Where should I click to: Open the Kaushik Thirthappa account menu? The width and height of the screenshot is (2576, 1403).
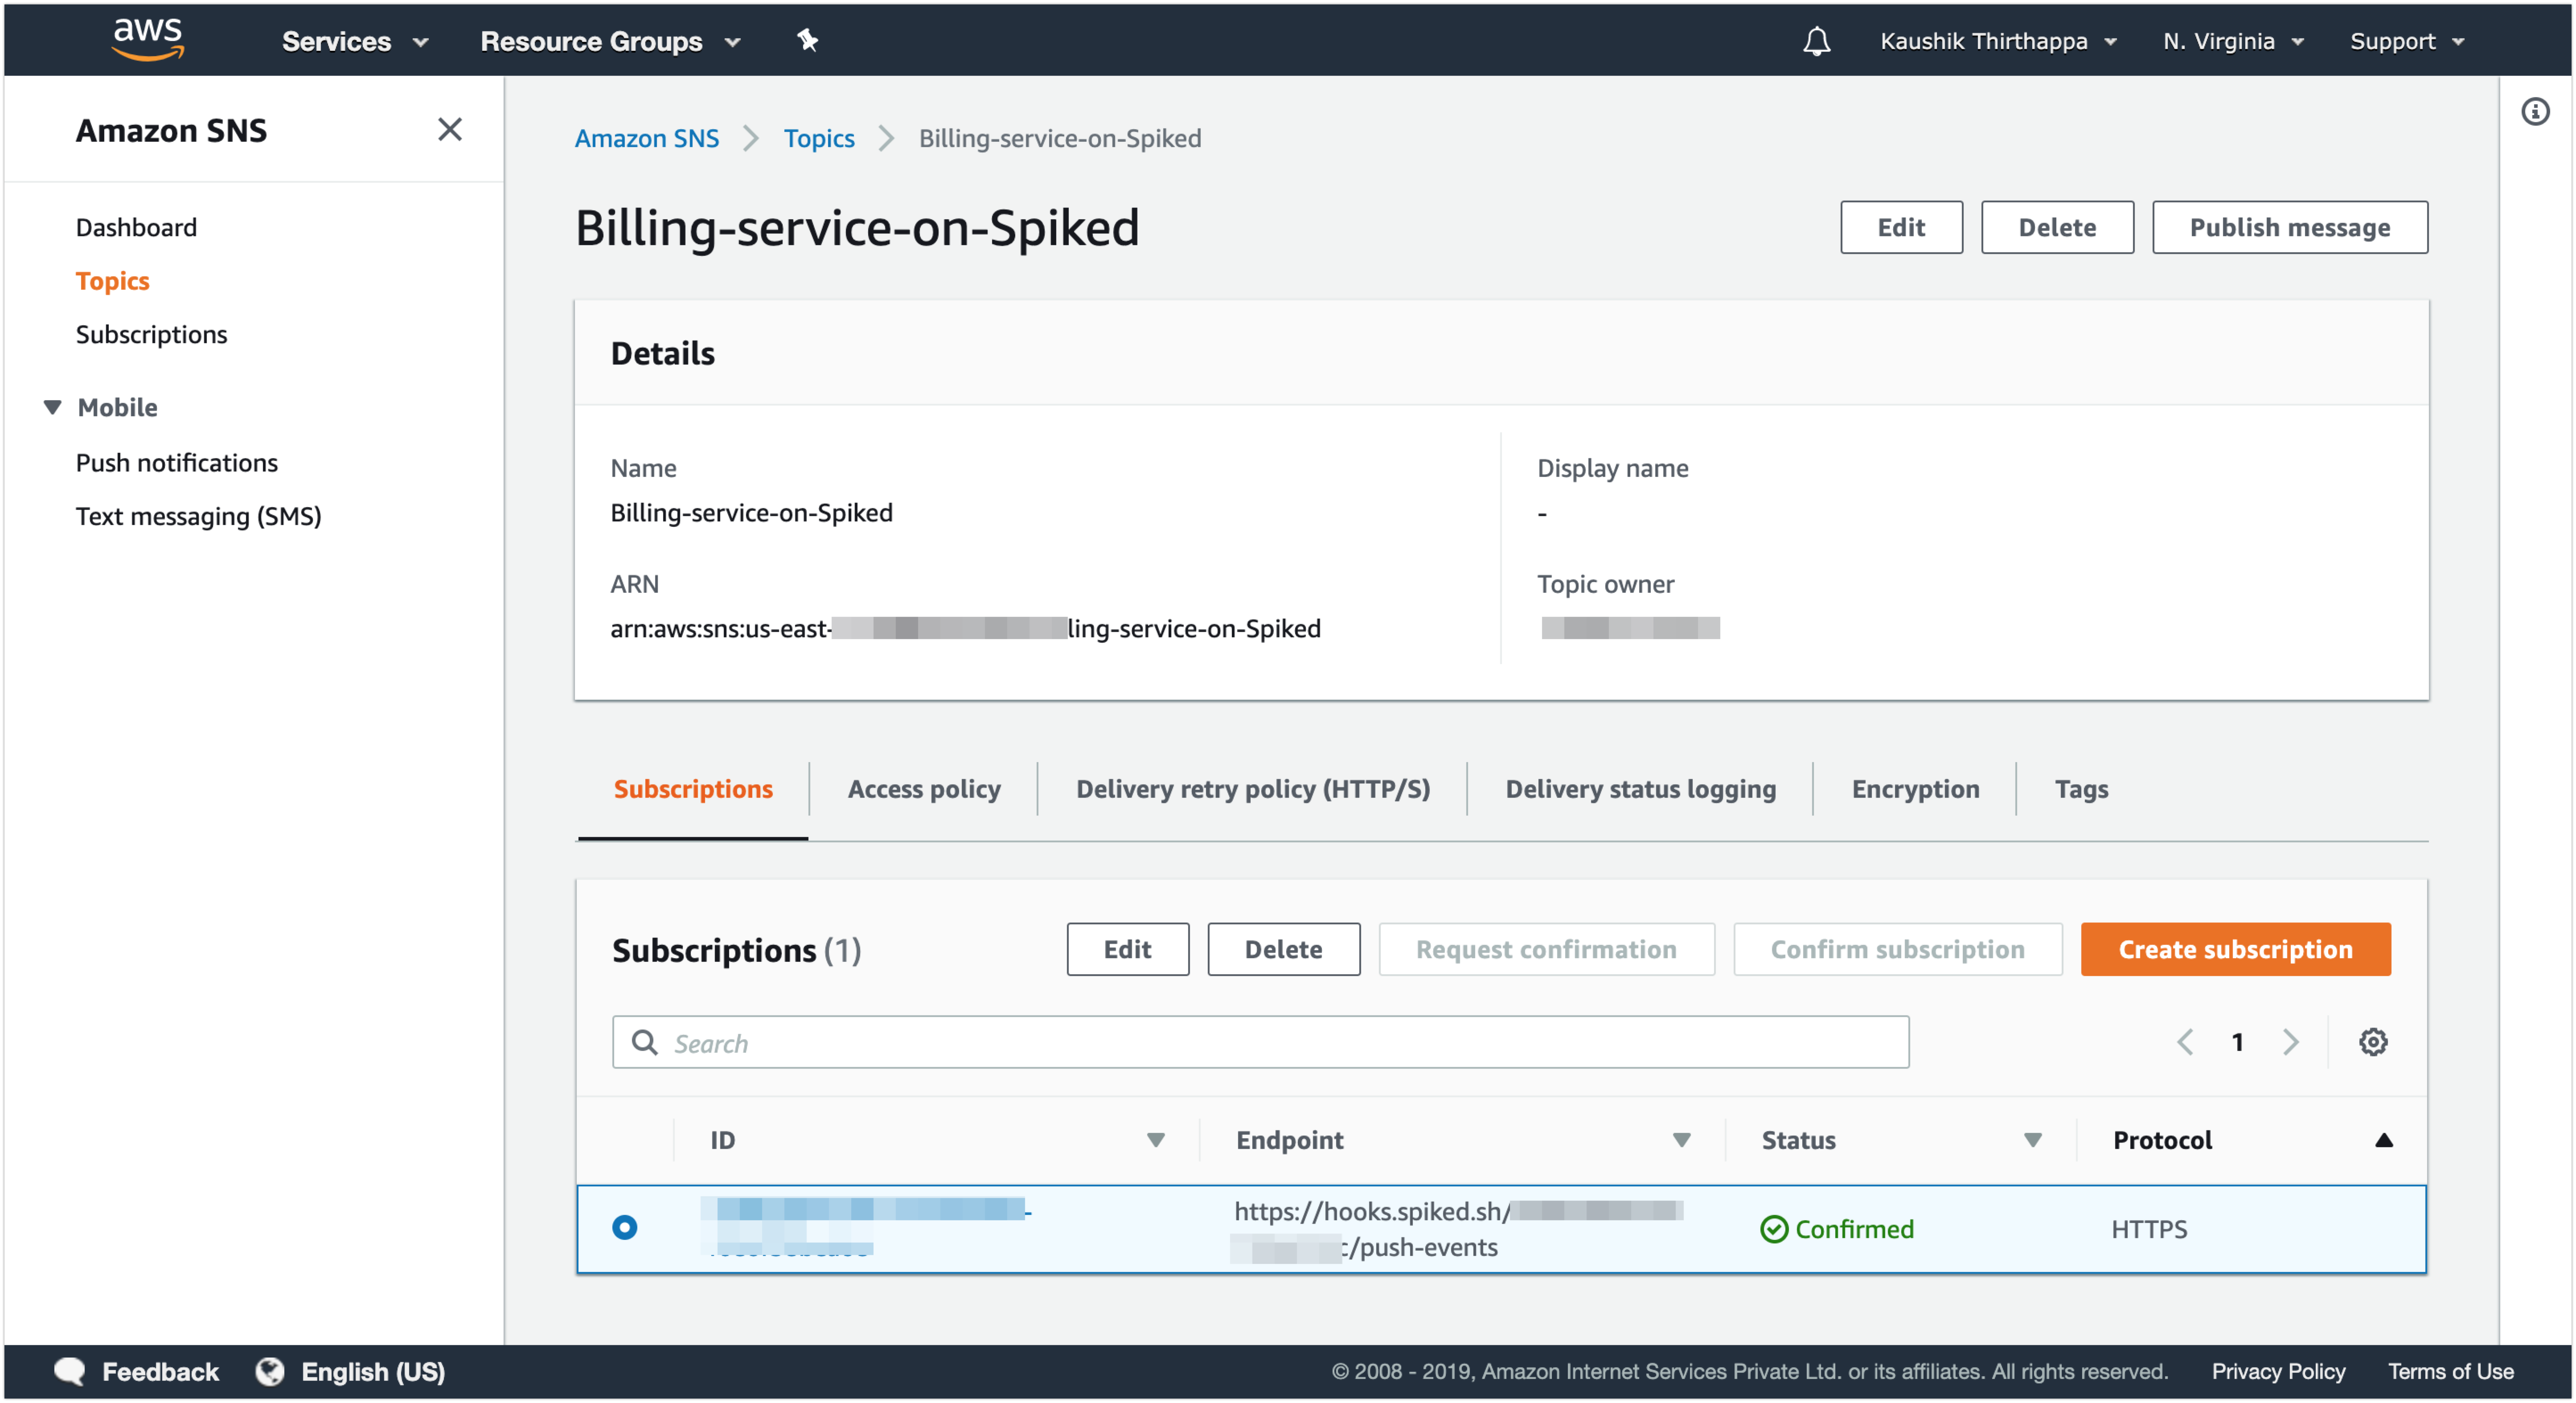tap(1998, 41)
